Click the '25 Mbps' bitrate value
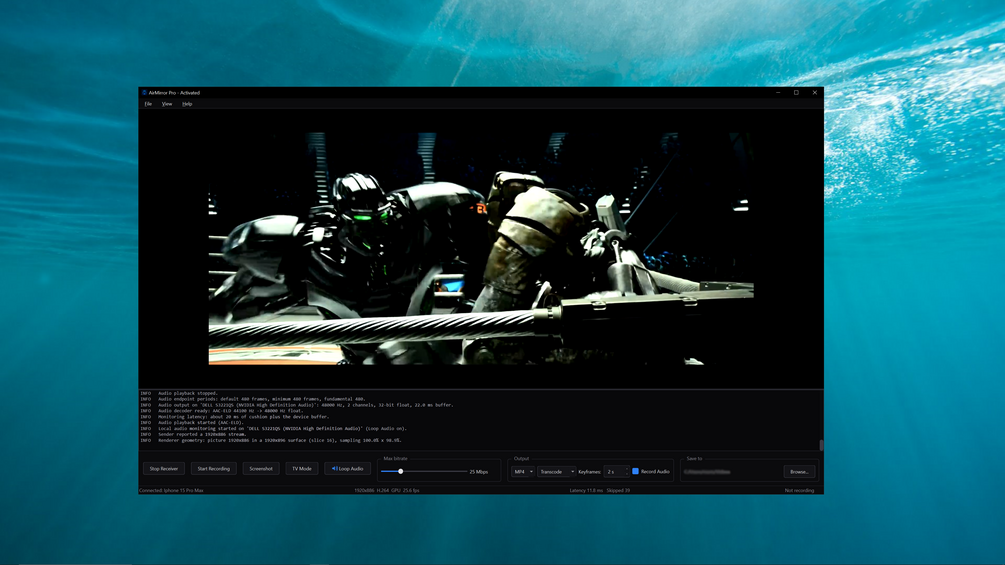This screenshot has width=1005, height=565. click(x=479, y=472)
